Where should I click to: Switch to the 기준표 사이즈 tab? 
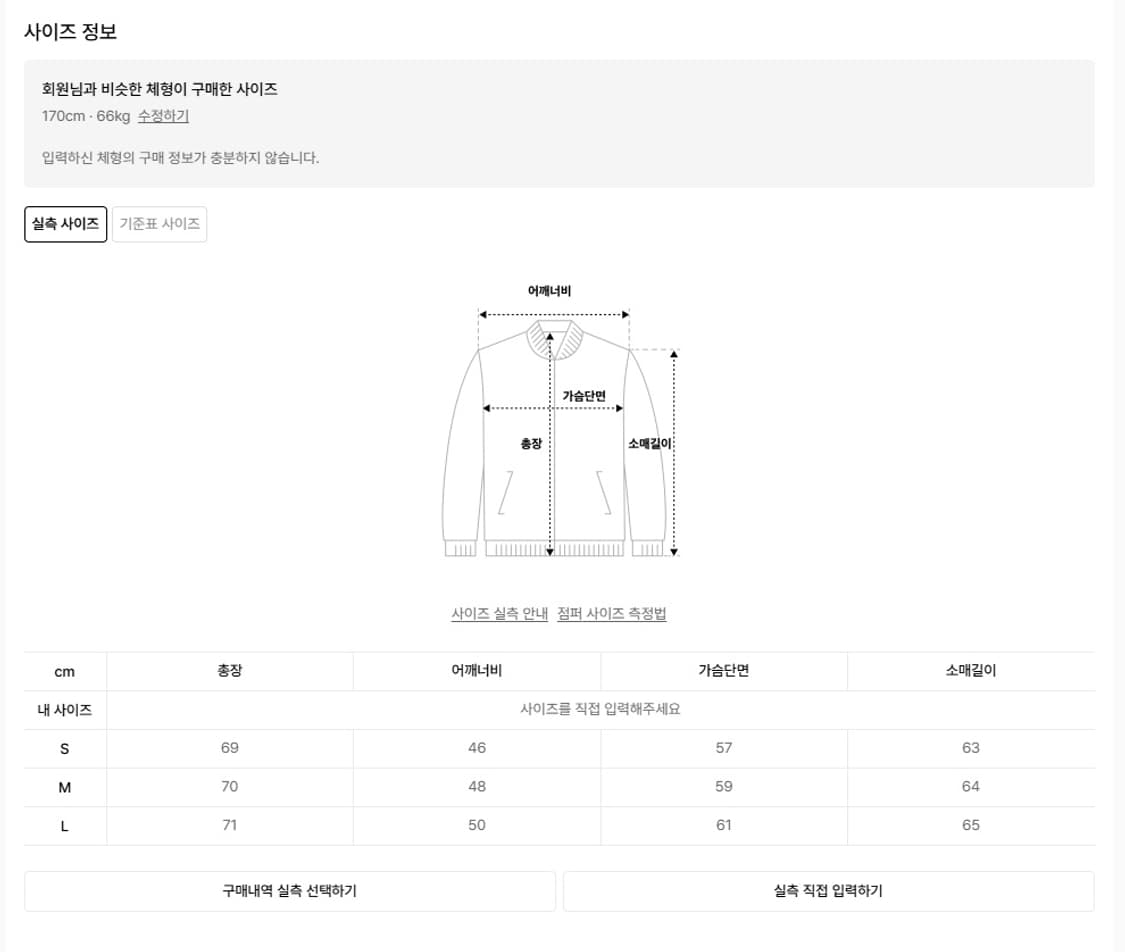pos(160,223)
